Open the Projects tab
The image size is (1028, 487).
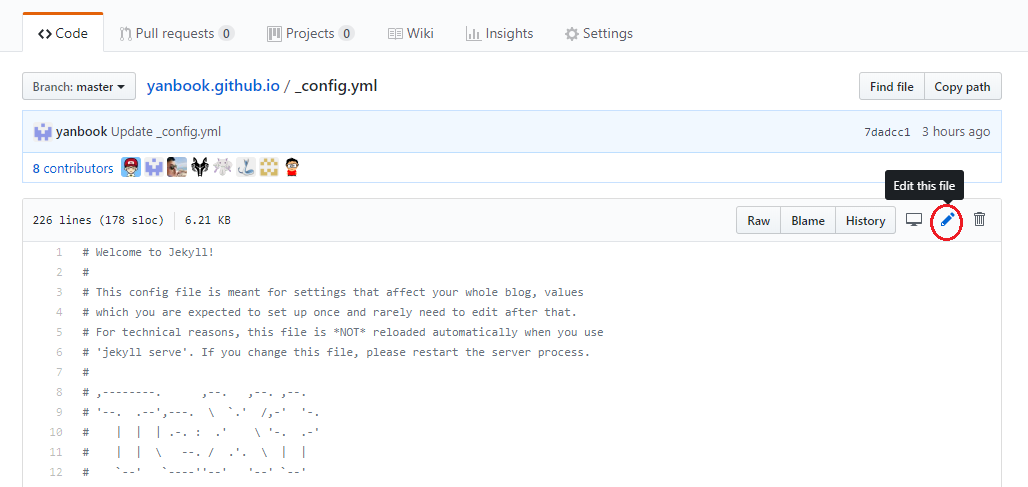310,33
